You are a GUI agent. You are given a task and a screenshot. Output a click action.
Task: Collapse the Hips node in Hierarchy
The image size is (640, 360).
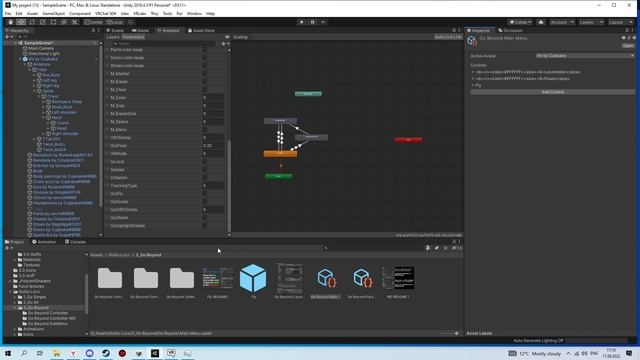(29, 70)
